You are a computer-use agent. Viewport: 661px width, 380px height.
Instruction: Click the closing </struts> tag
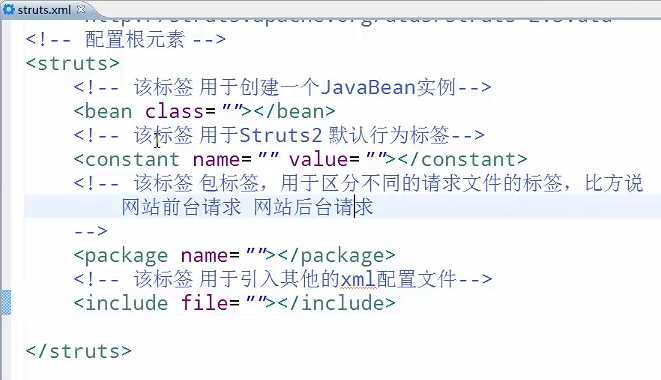tap(78, 351)
